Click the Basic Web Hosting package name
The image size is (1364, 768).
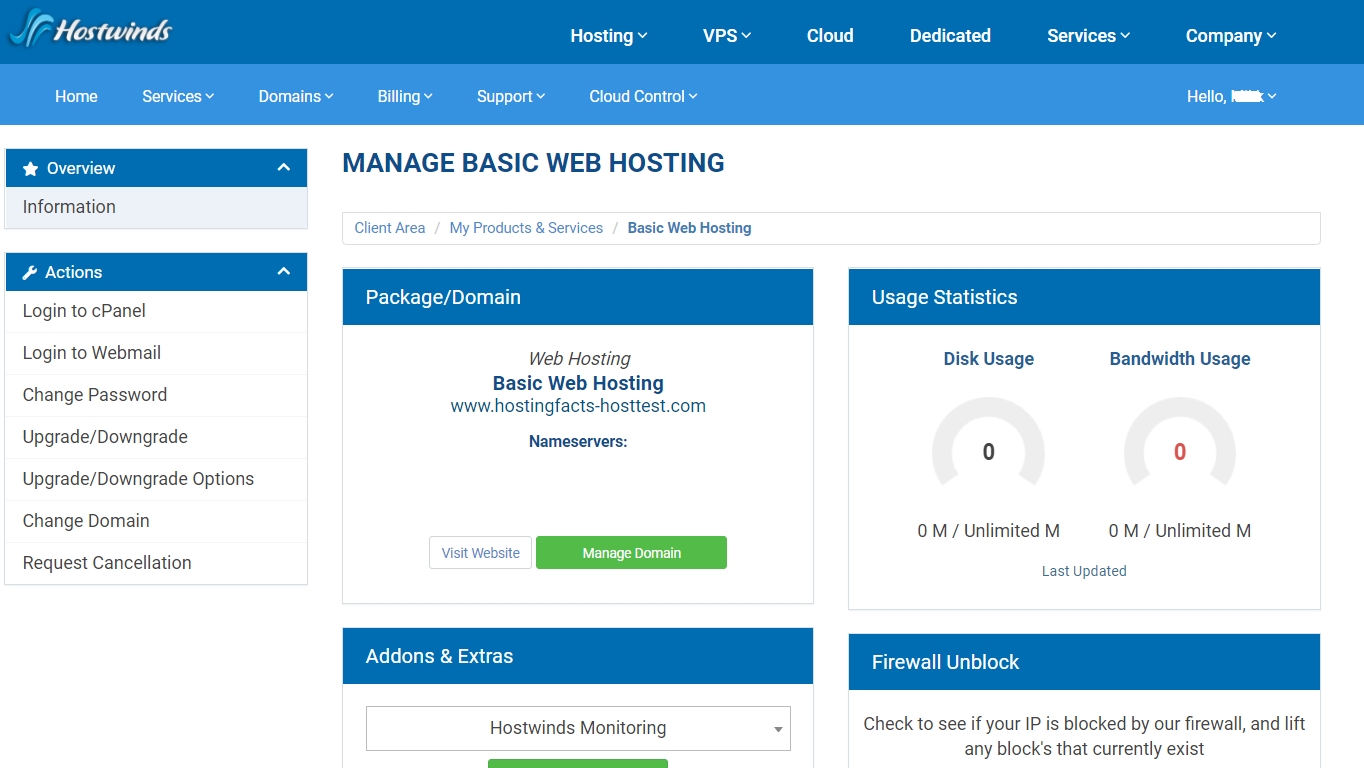578,383
